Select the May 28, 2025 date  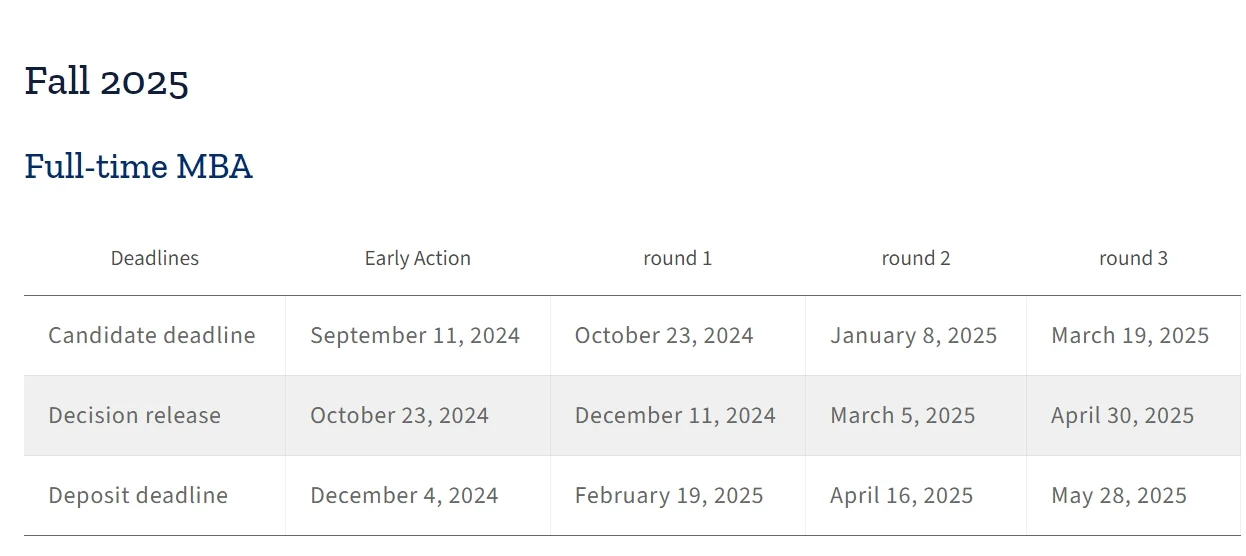(x=1119, y=495)
